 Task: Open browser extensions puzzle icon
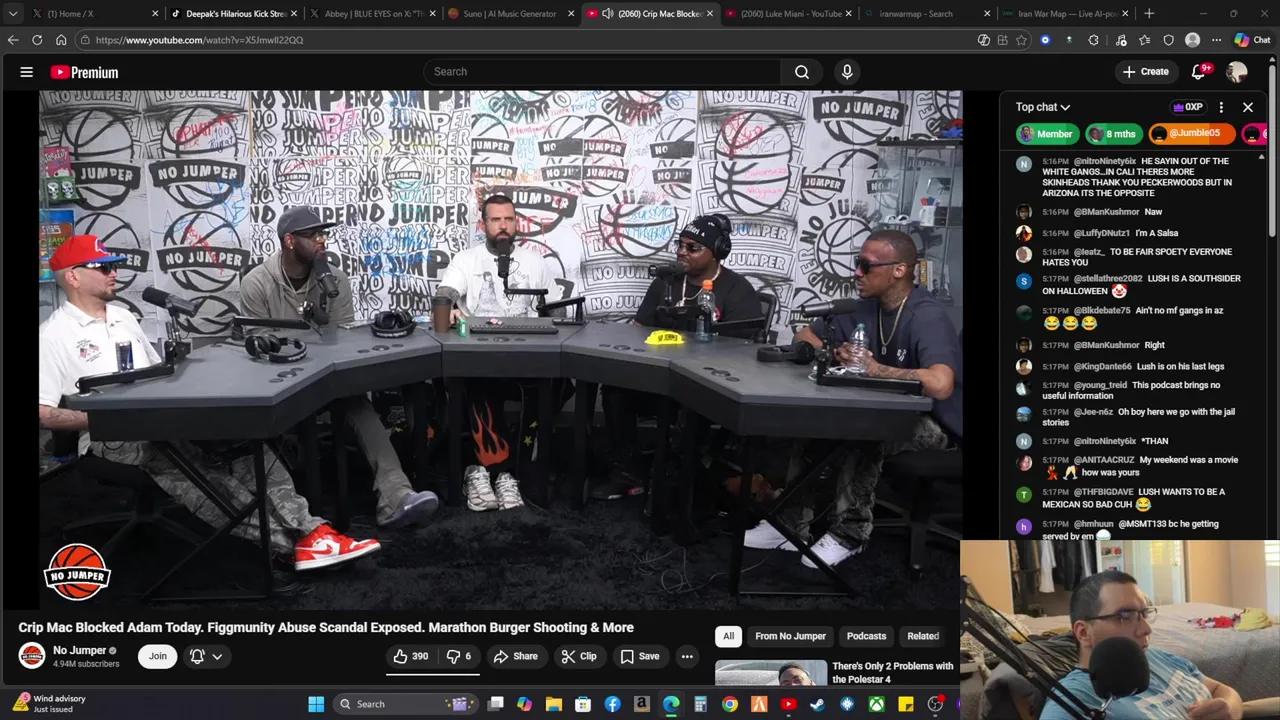coord(1093,40)
